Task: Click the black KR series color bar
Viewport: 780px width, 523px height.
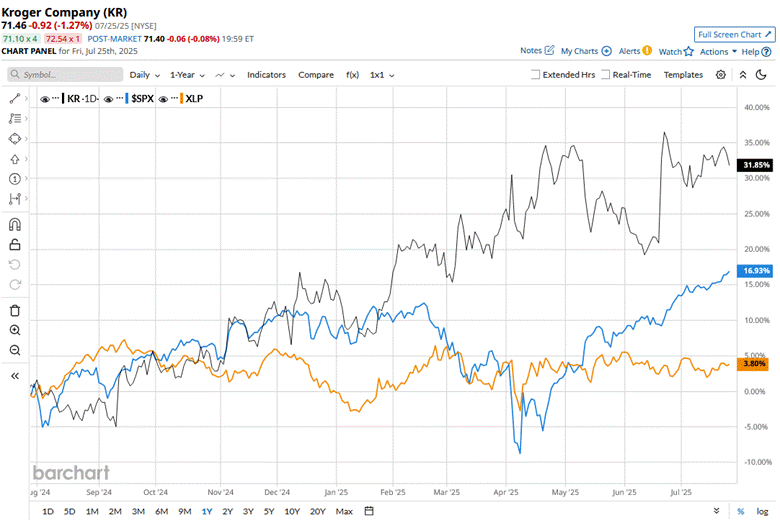Action: [x=63, y=99]
